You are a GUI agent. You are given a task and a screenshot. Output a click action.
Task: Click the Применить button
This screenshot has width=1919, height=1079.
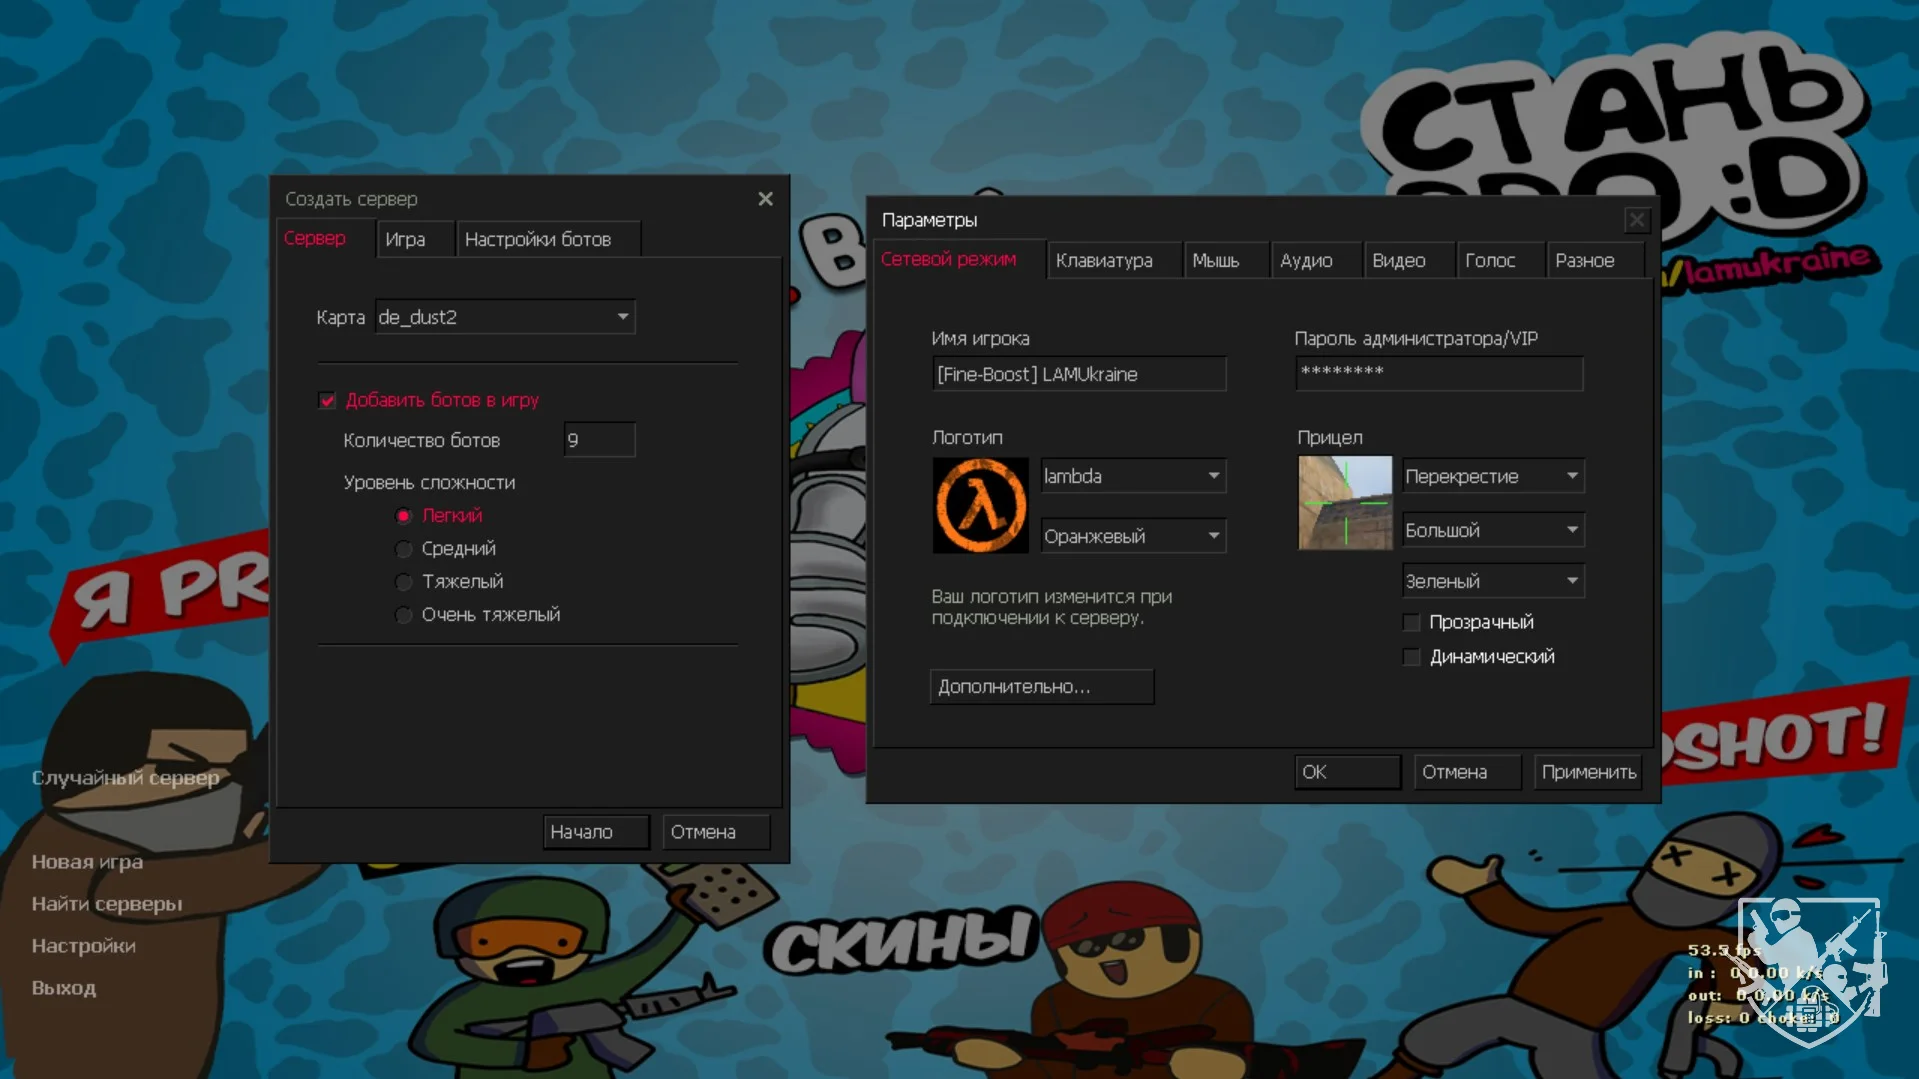(x=1588, y=772)
